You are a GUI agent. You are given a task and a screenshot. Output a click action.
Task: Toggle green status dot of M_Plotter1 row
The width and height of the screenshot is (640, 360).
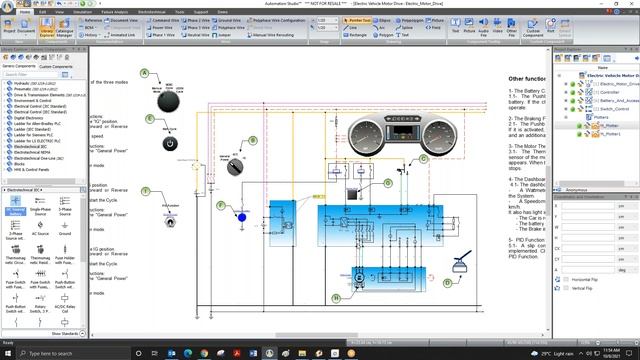pos(579,134)
